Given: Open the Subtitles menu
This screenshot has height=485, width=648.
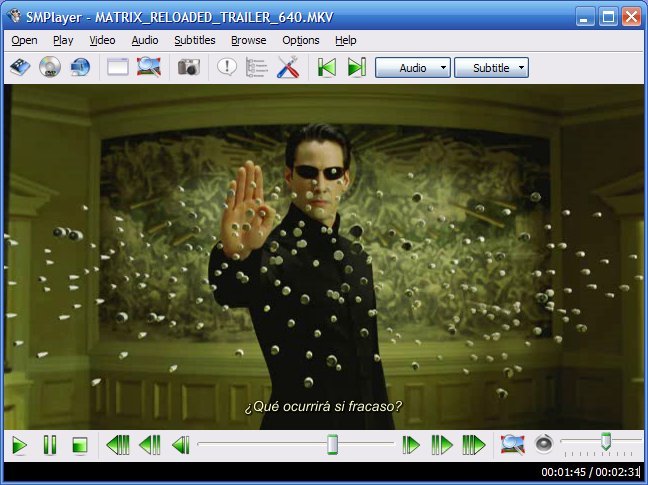Looking at the screenshot, I should tap(195, 40).
